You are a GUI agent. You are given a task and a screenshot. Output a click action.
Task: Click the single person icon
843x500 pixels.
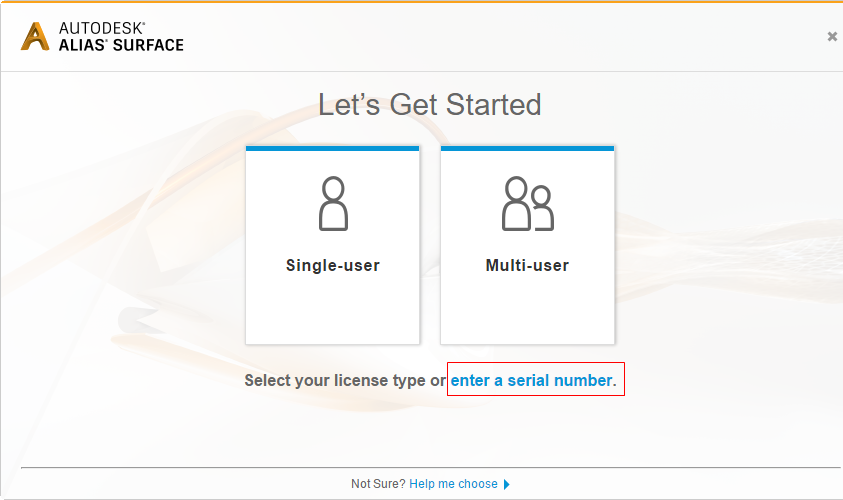333,204
